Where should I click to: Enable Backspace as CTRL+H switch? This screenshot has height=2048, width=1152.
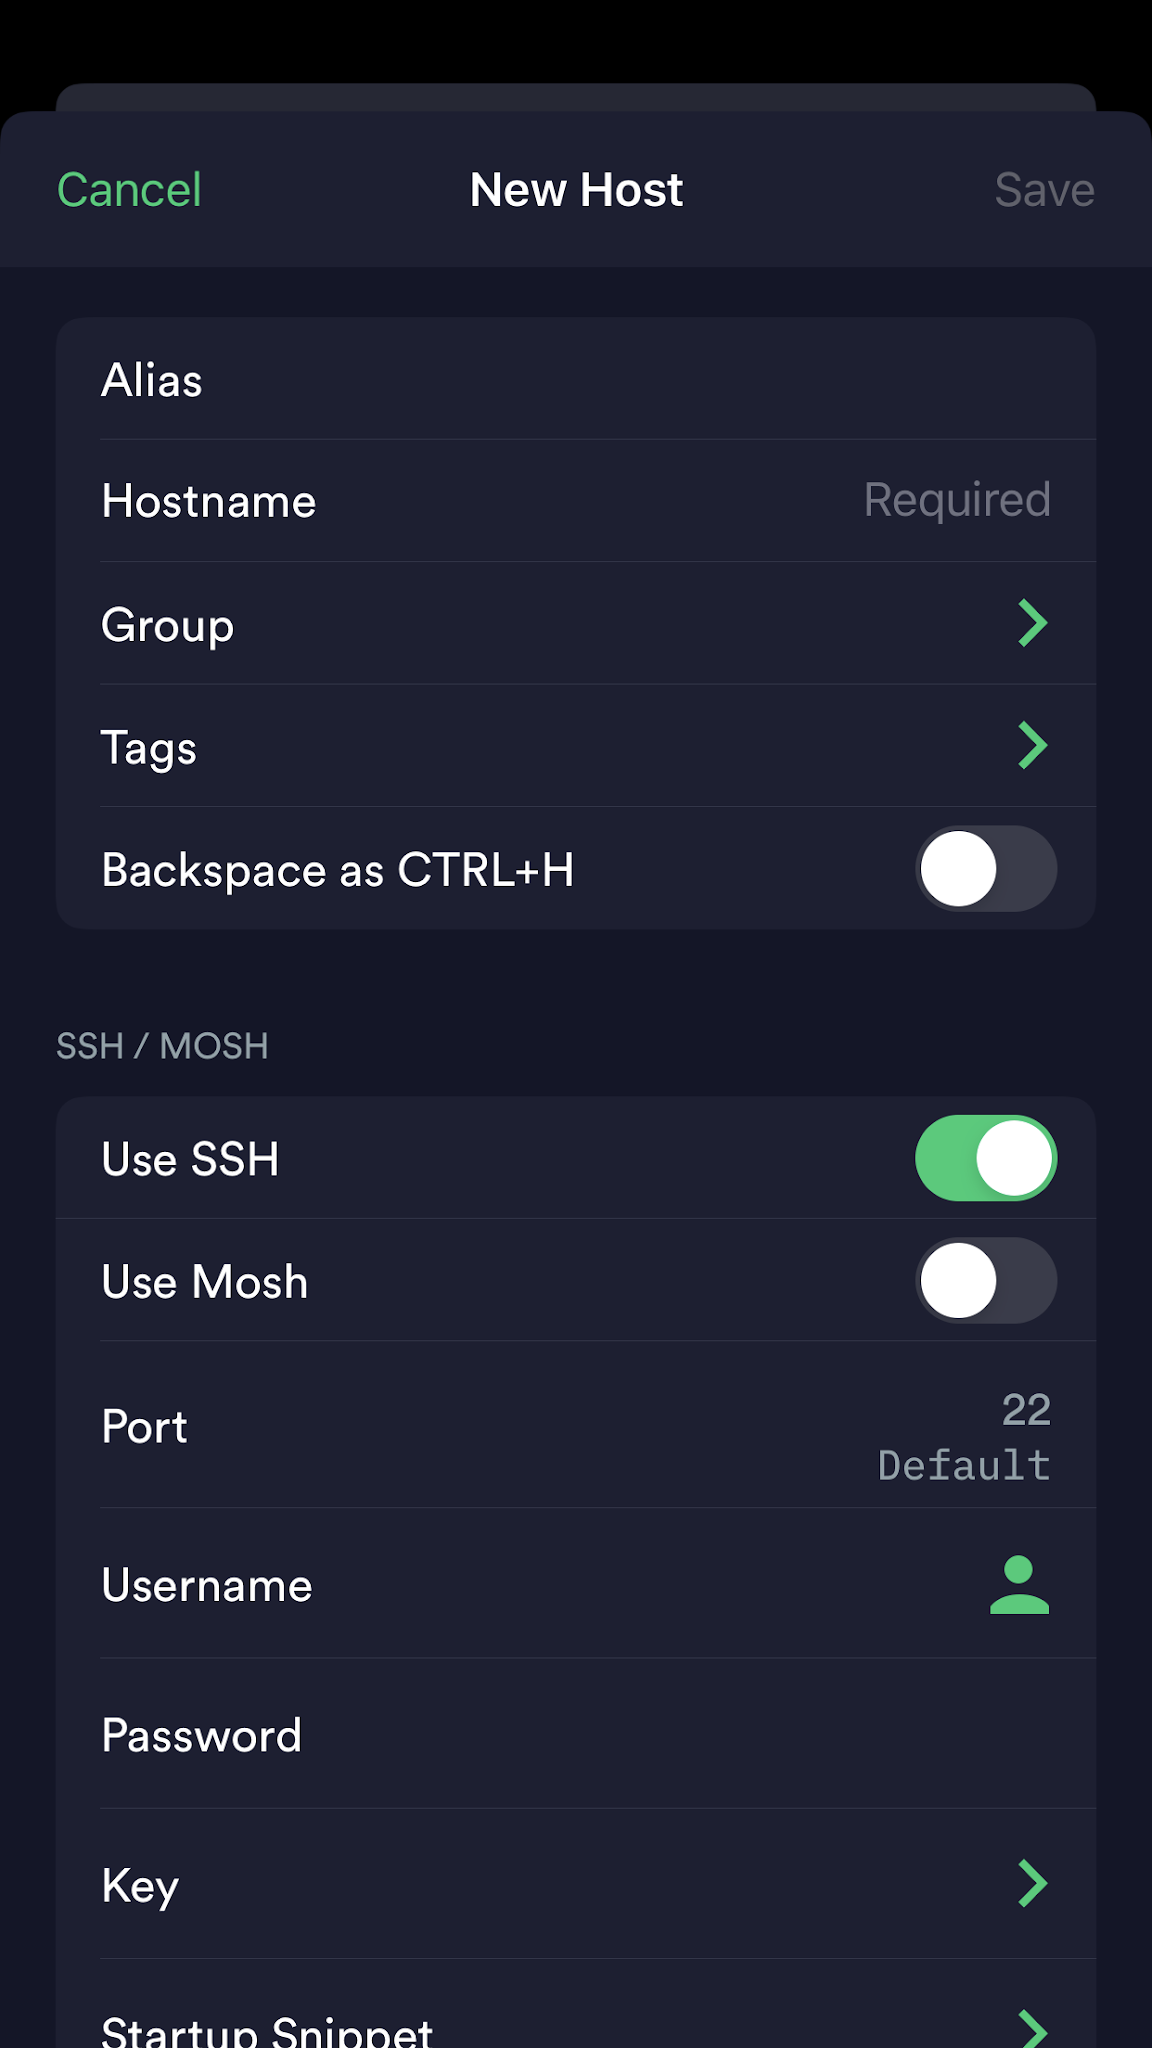[x=986, y=869]
